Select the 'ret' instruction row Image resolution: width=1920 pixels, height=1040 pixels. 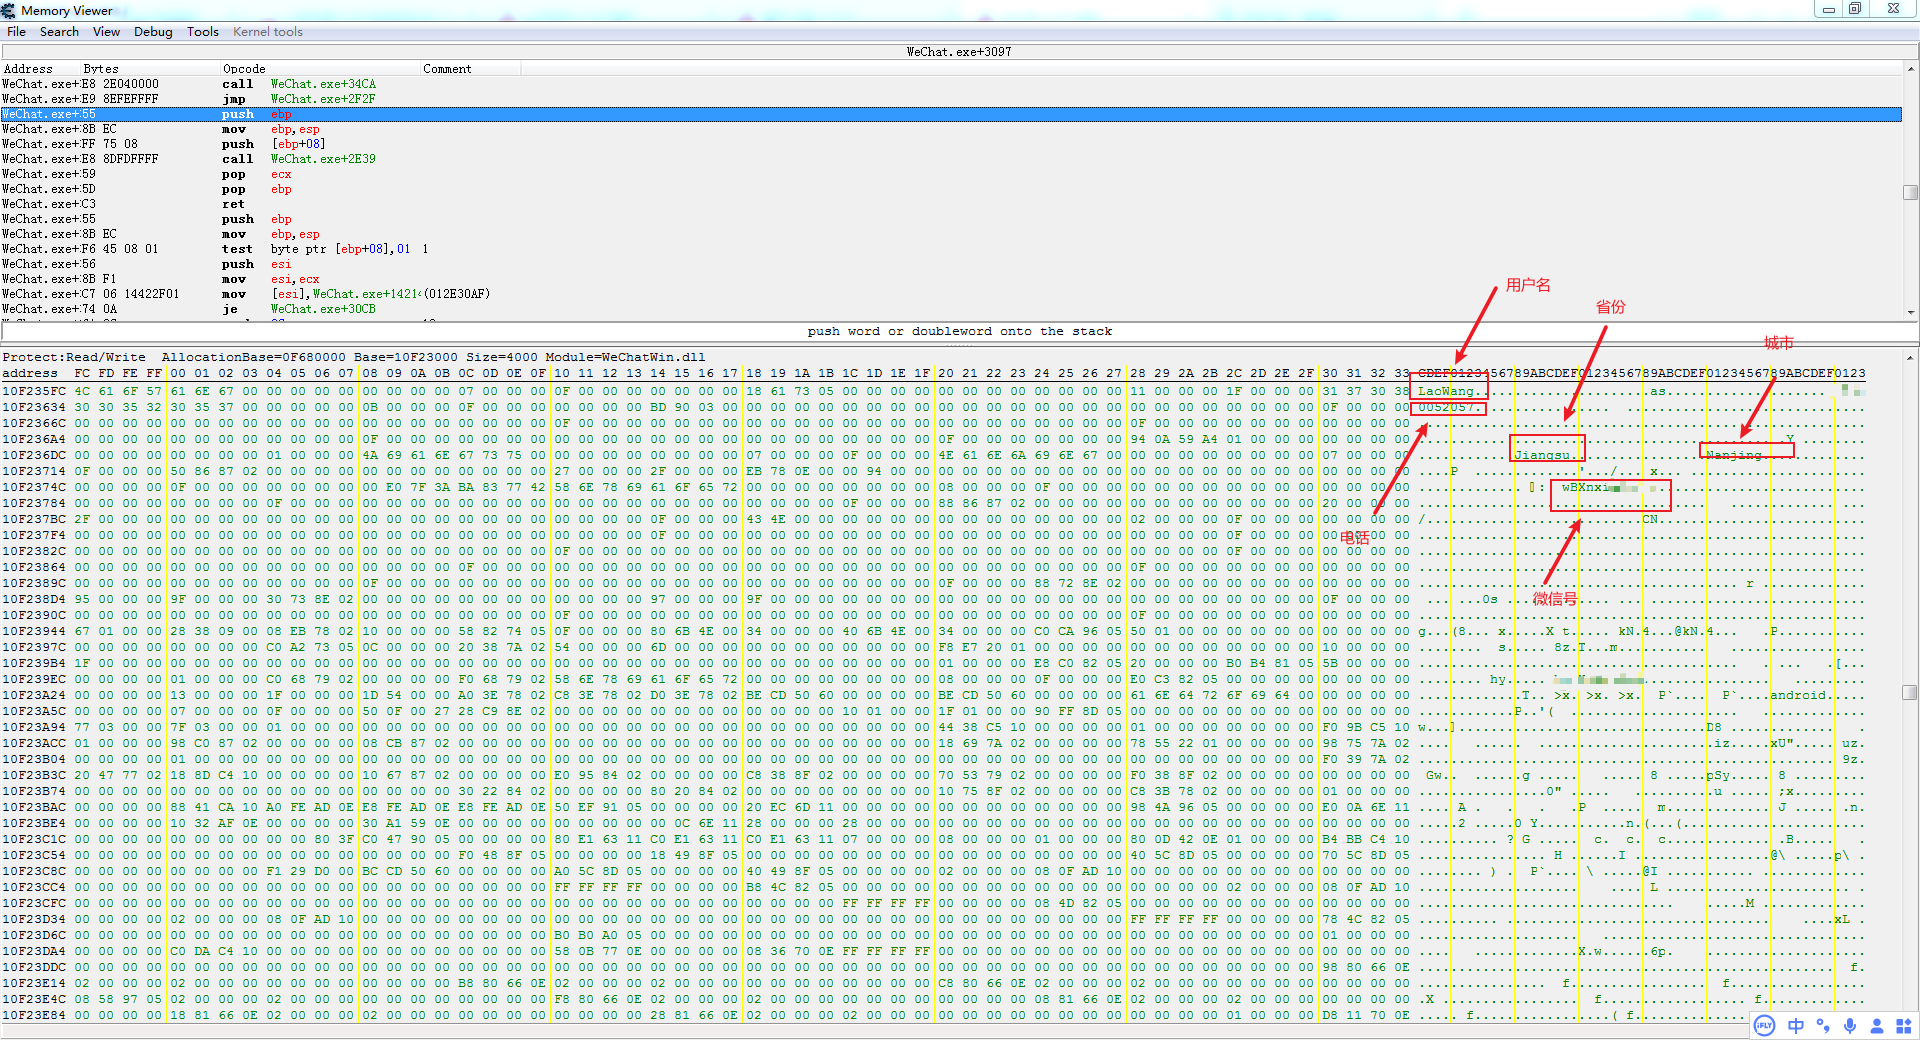click(951, 204)
